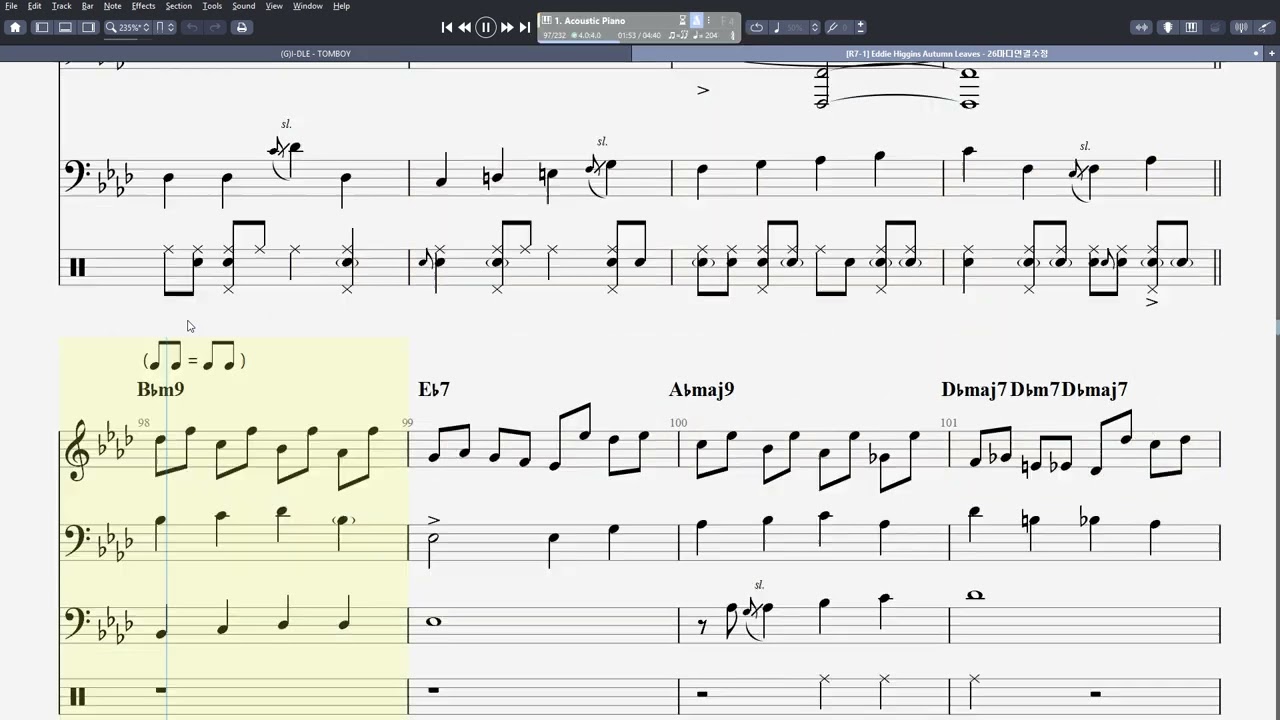Click the Dbmaj7 Dbm7 Dbmaj7 chord symbols
The height and width of the screenshot is (720, 1280).
click(x=1034, y=389)
